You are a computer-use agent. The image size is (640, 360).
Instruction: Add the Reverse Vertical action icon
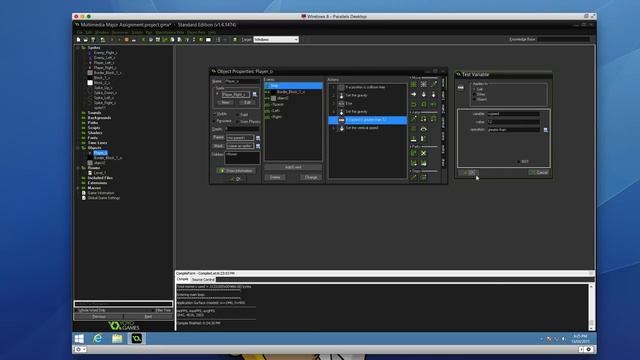pos(424,104)
